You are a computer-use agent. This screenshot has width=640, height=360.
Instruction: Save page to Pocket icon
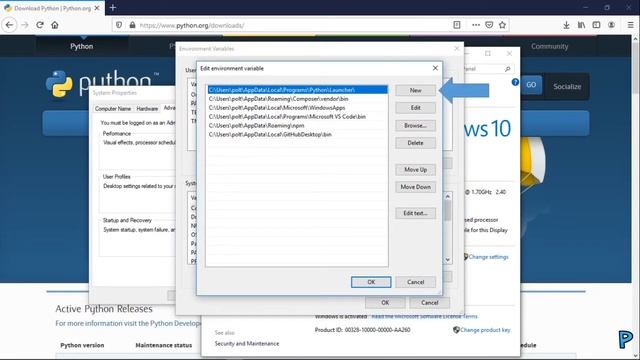[489, 25]
